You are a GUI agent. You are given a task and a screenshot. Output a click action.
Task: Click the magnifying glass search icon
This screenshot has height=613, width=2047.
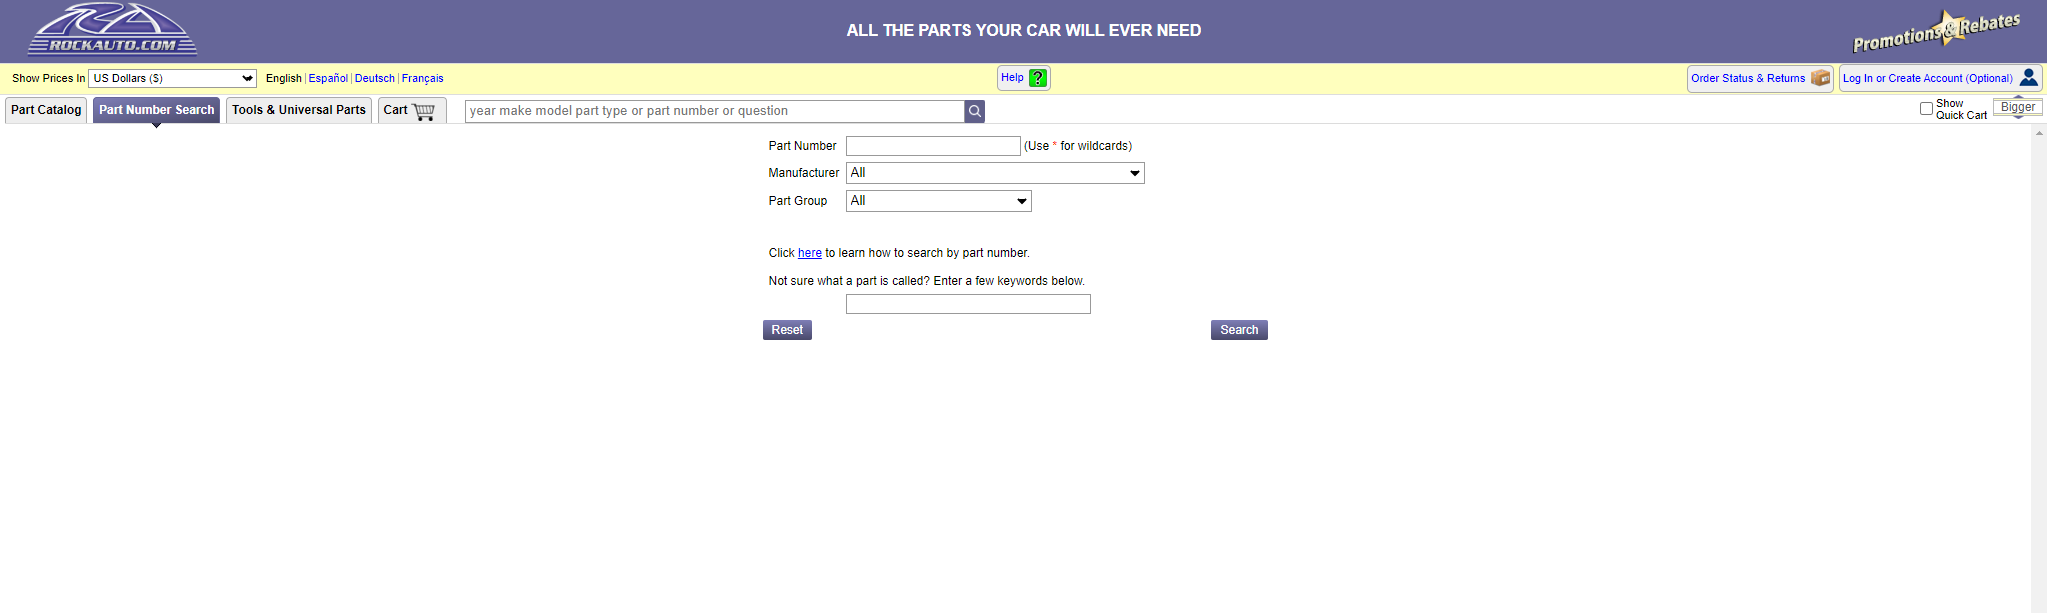pyautogui.click(x=974, y=111)
